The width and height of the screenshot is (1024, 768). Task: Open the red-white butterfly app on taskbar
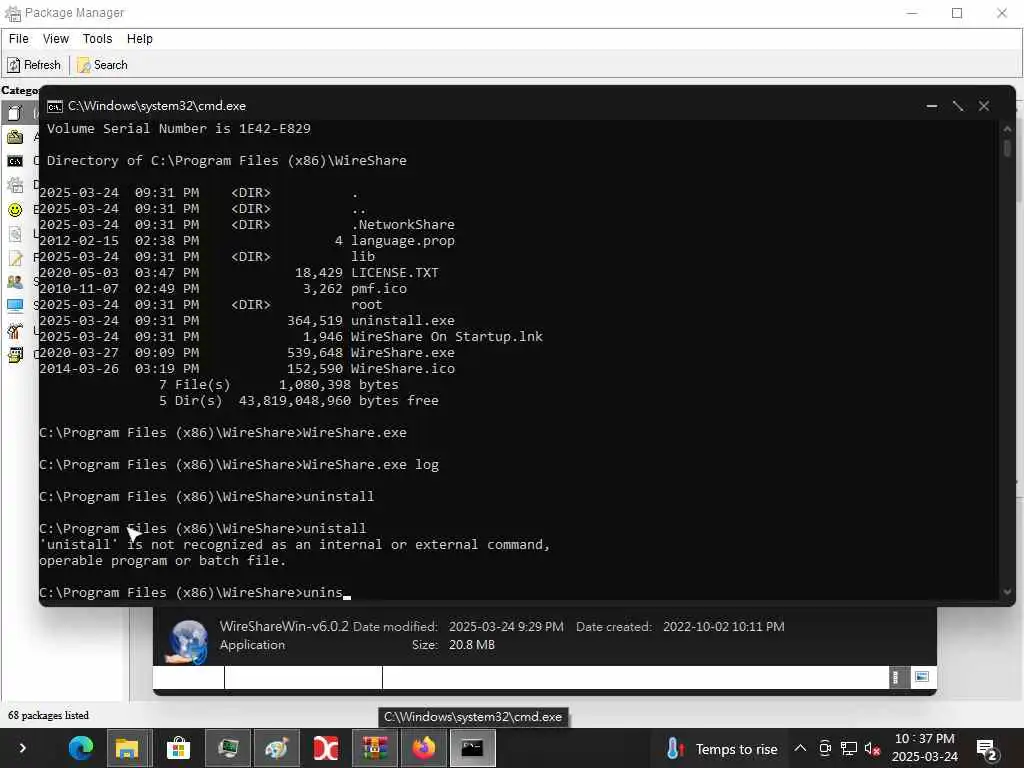325,748
